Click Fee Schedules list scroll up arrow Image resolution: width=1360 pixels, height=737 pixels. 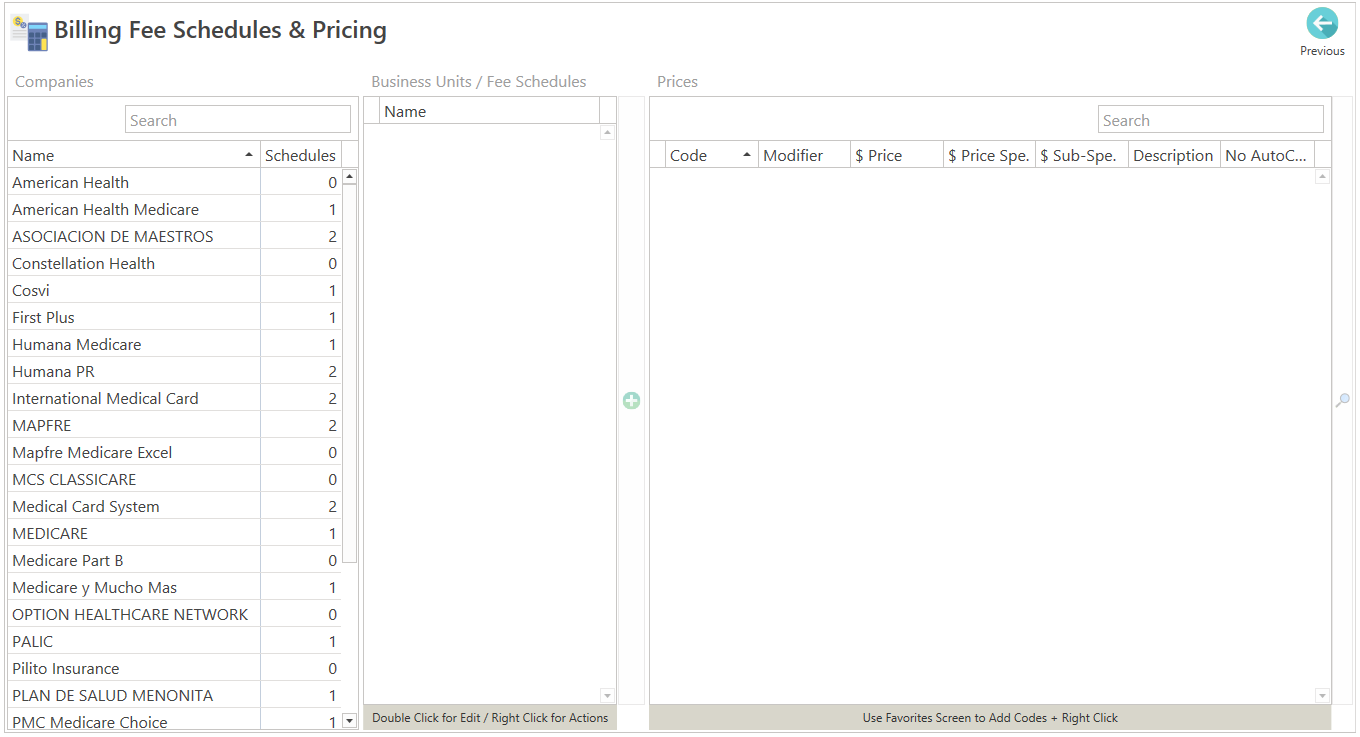[x=607, y=132]
